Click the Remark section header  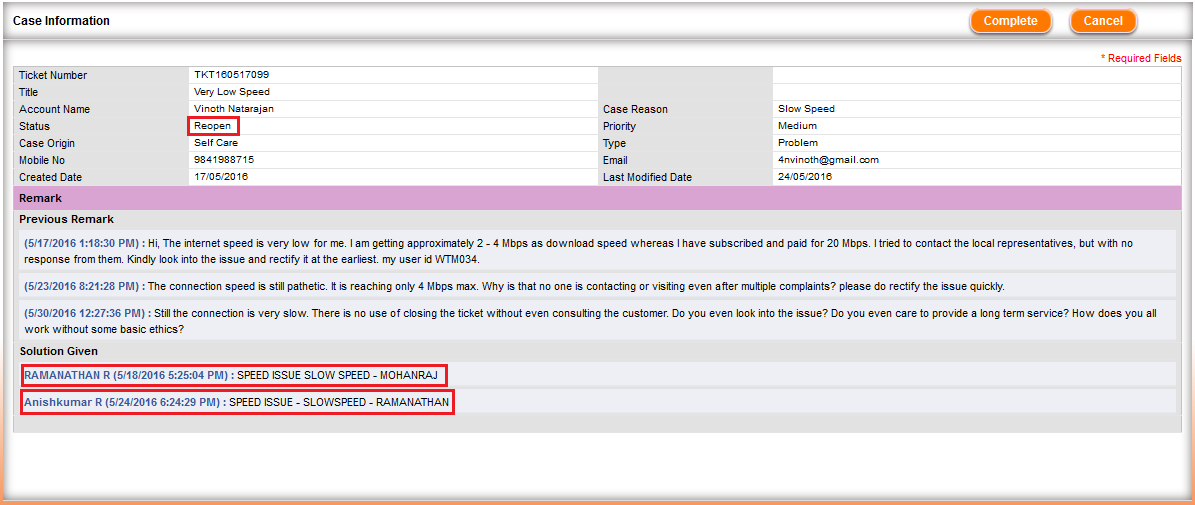40,198
